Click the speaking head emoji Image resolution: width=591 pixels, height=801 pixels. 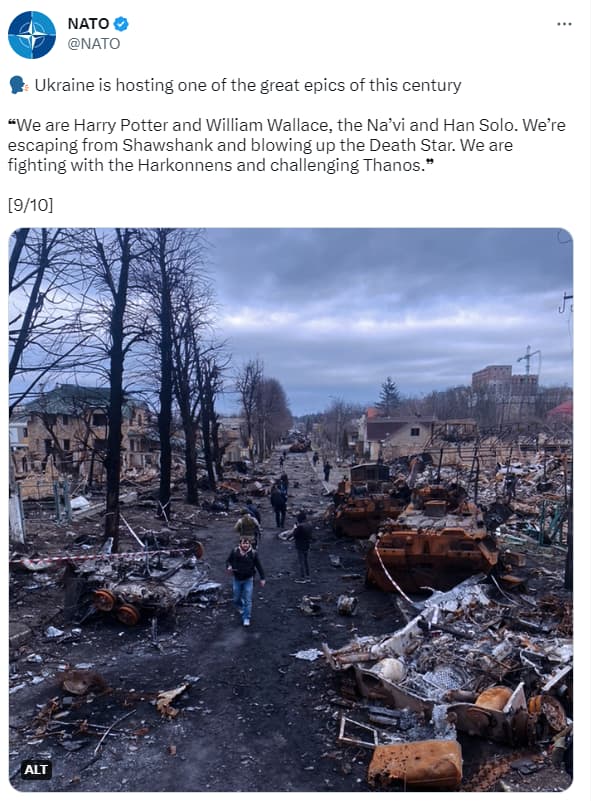(18, 85)
